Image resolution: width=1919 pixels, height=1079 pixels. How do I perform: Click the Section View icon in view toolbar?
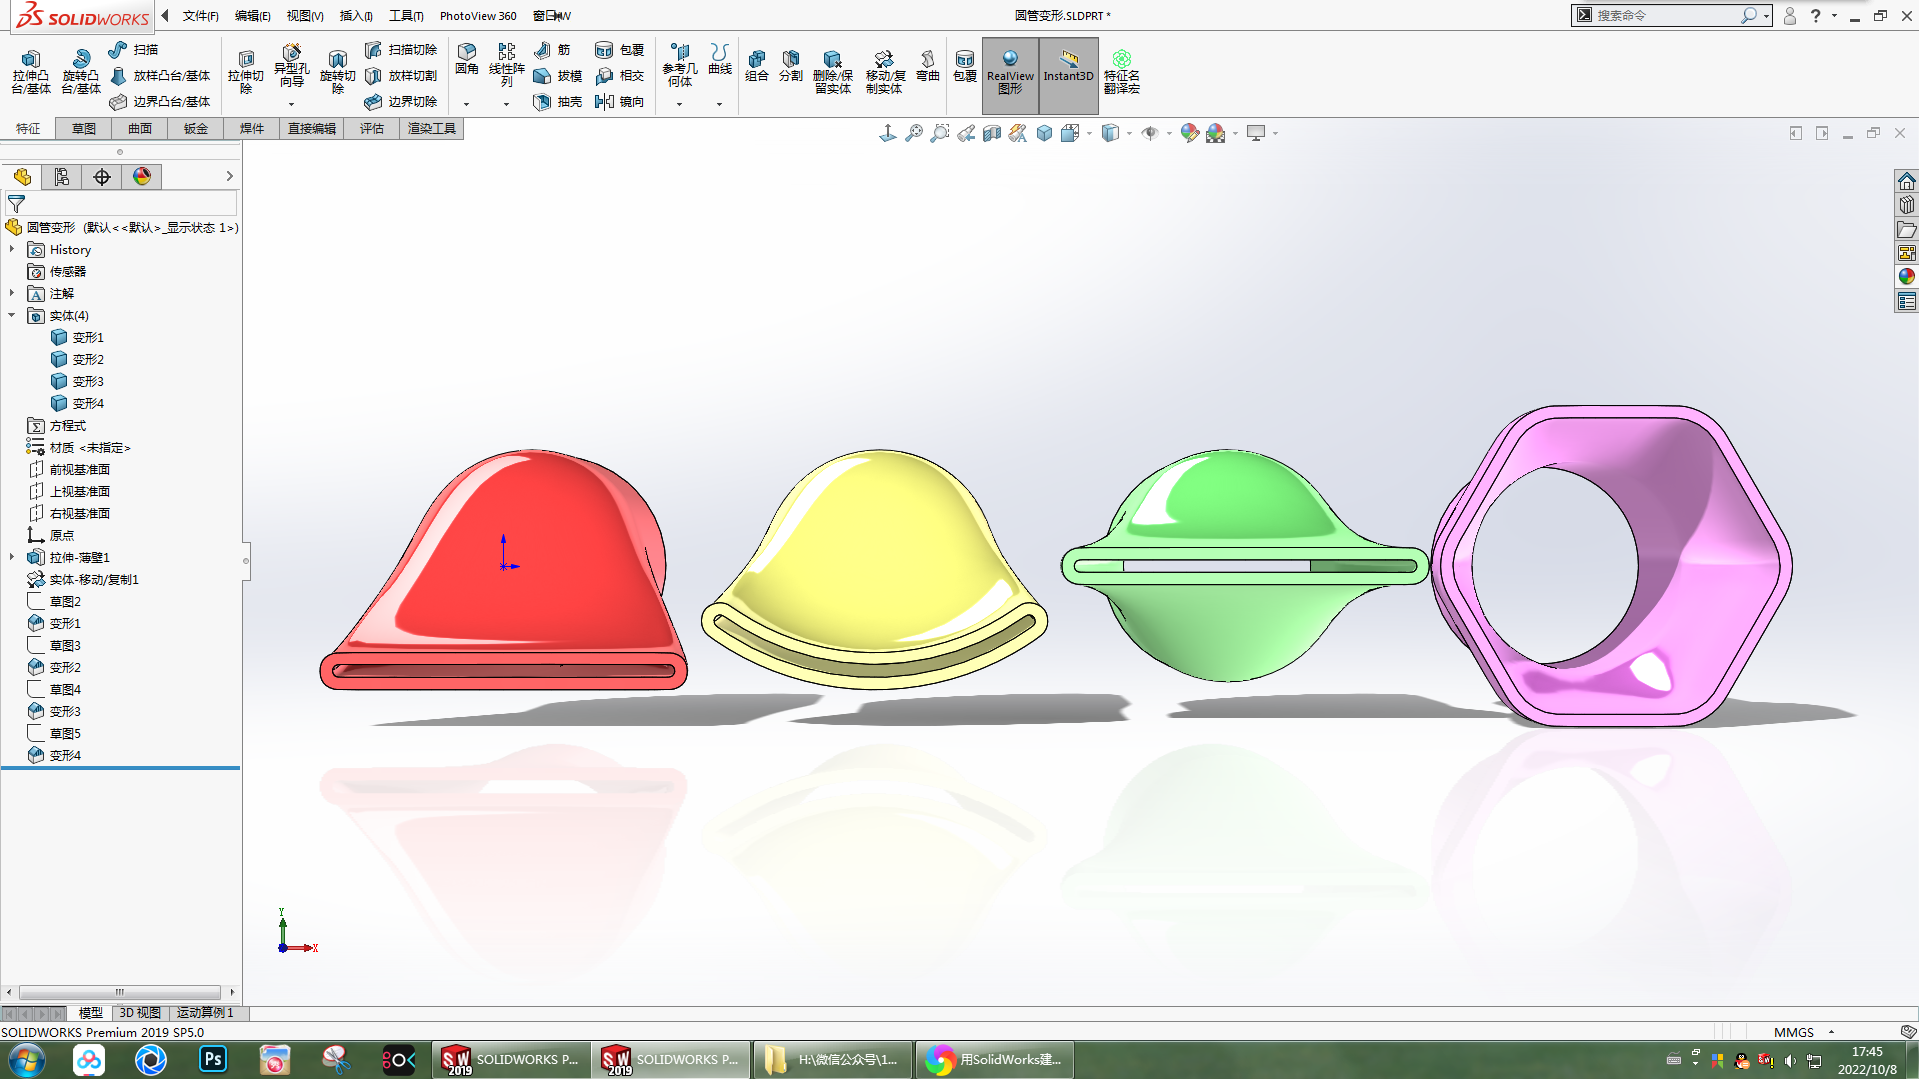pyautogui.click(x=992, y=133)
